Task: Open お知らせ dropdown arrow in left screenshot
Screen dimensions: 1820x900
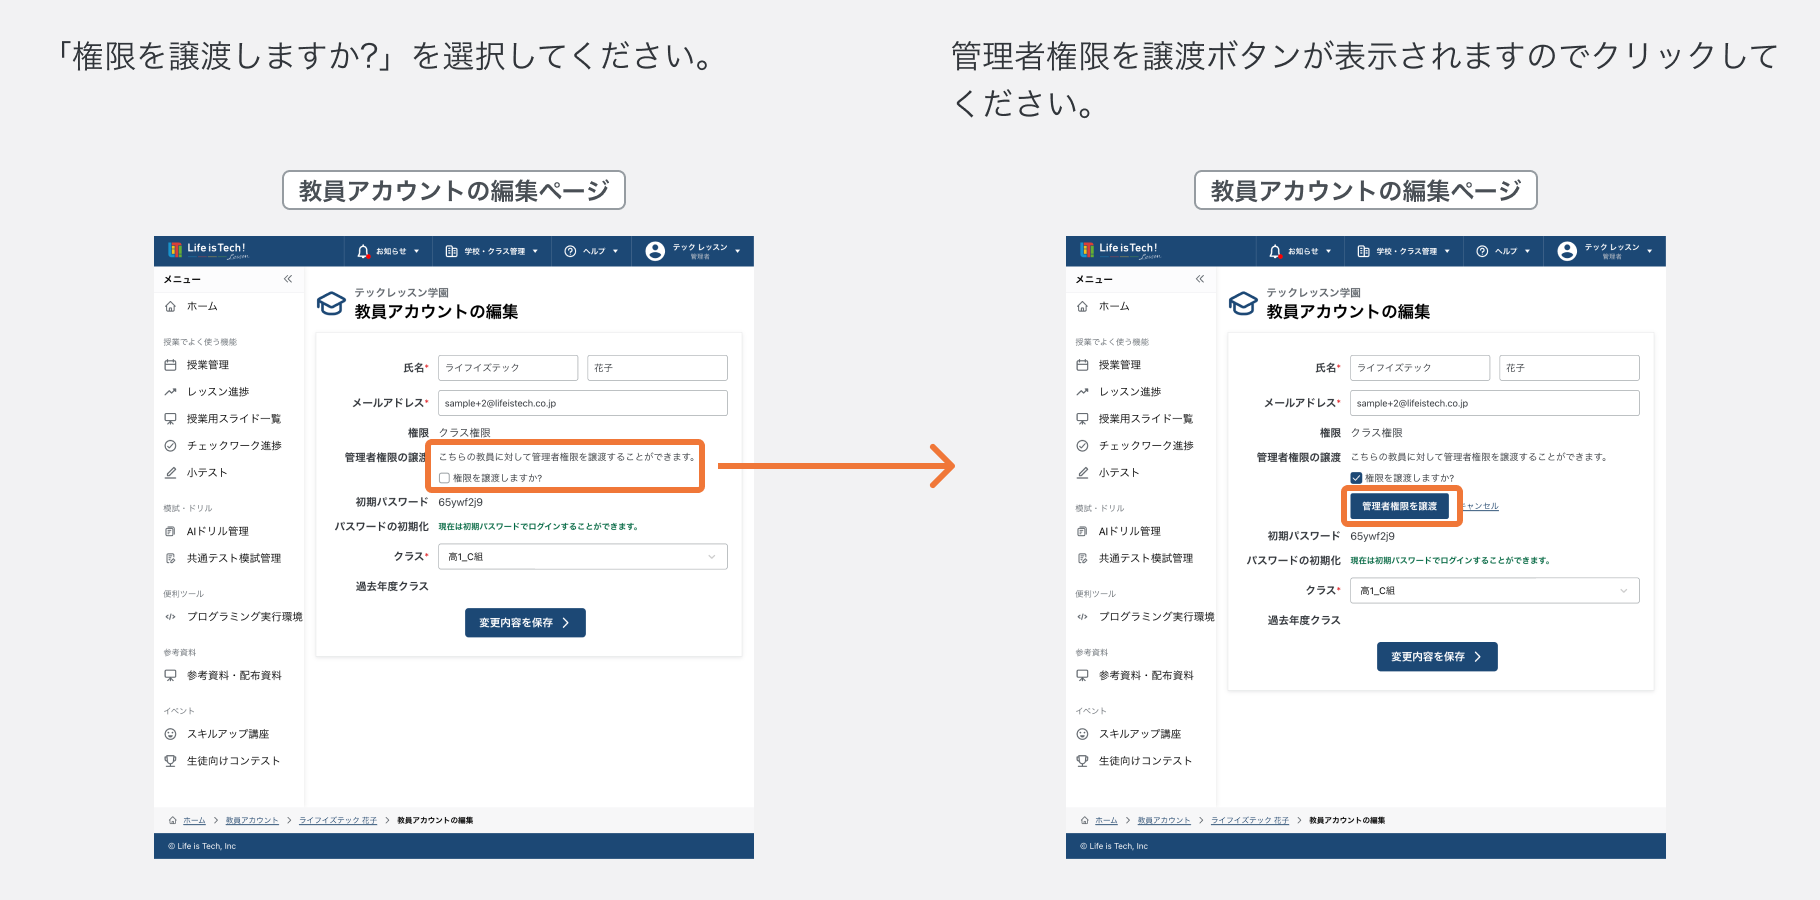Action: 416,251
